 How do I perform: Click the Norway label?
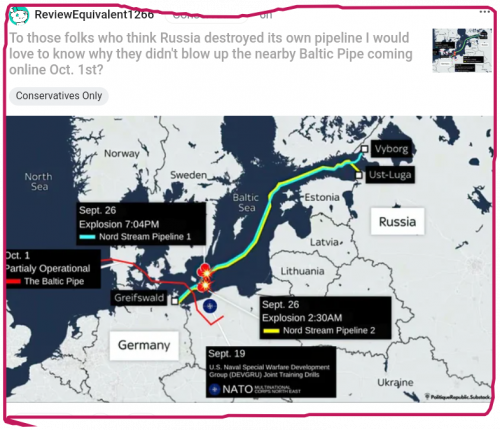(x=122, y=153)
